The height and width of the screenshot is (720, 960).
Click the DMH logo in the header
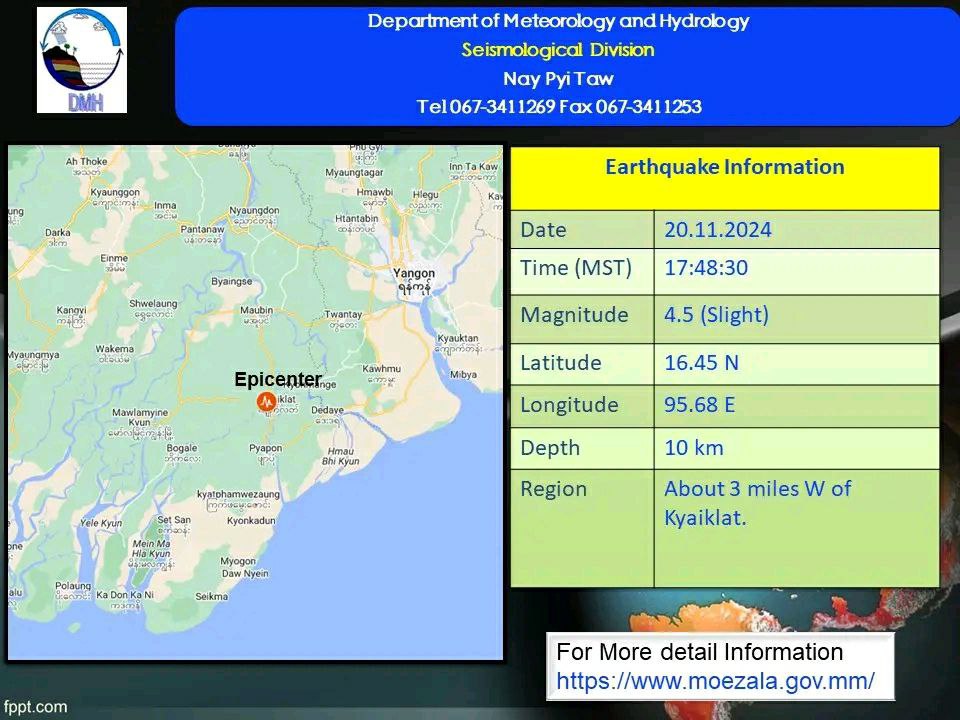tap(82, 60)
